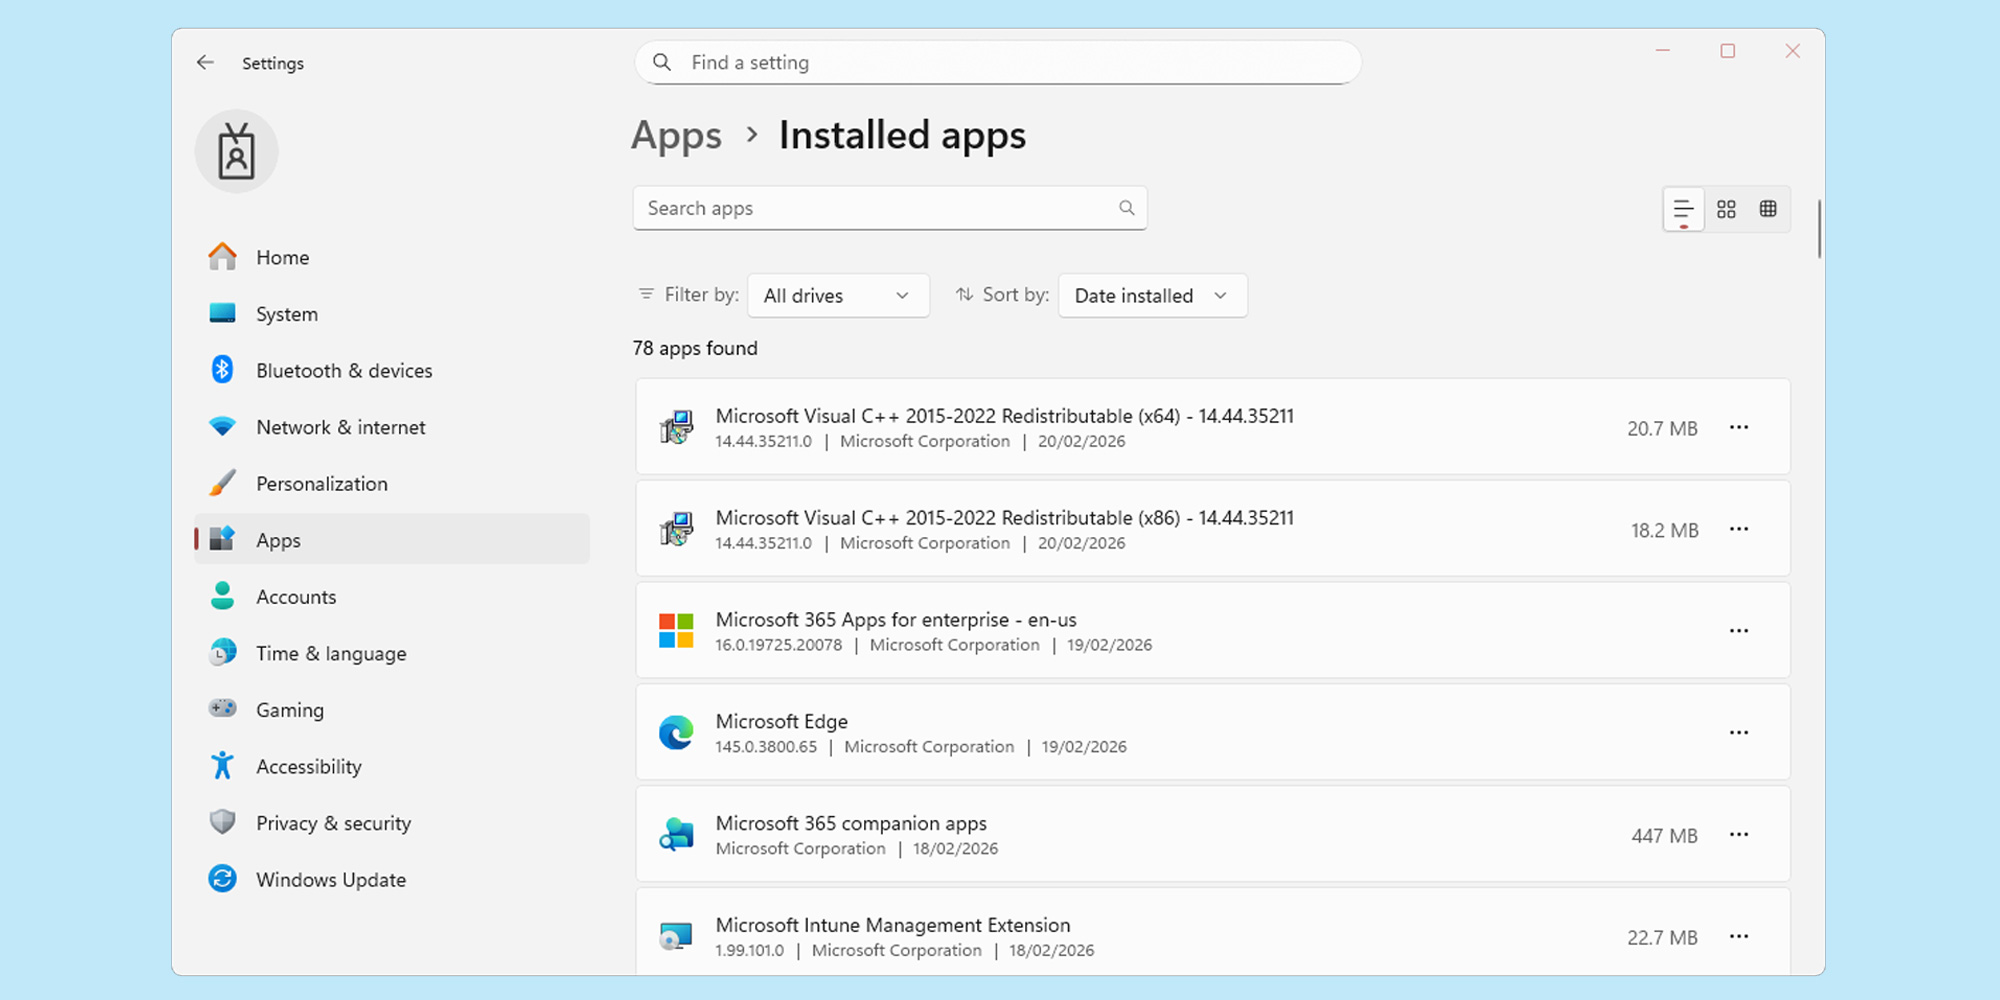This screenshot has width=2000, height=1000.
Task: Open Time & language settings
Action: point(331,653)
